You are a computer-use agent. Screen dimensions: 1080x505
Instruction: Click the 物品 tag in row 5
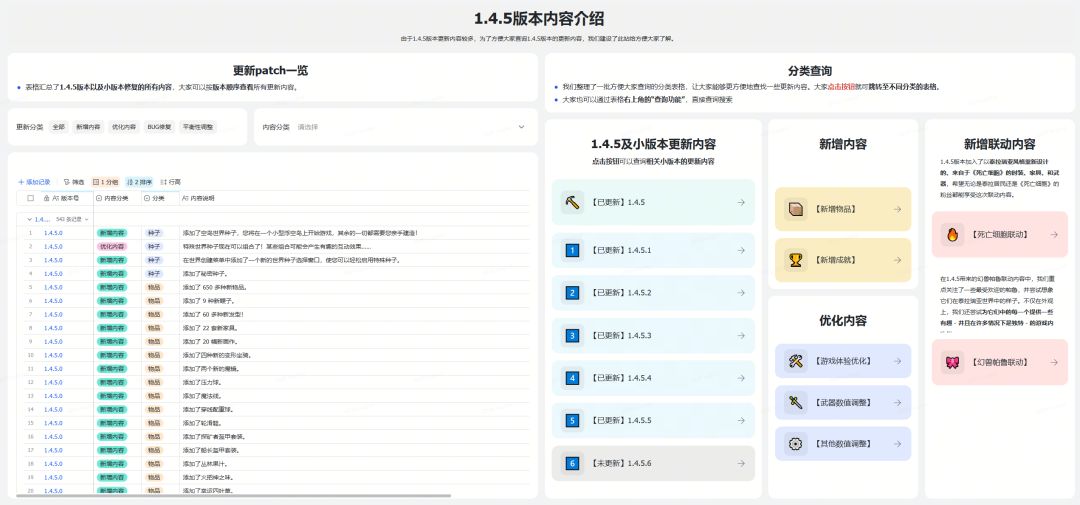[154, 287]
